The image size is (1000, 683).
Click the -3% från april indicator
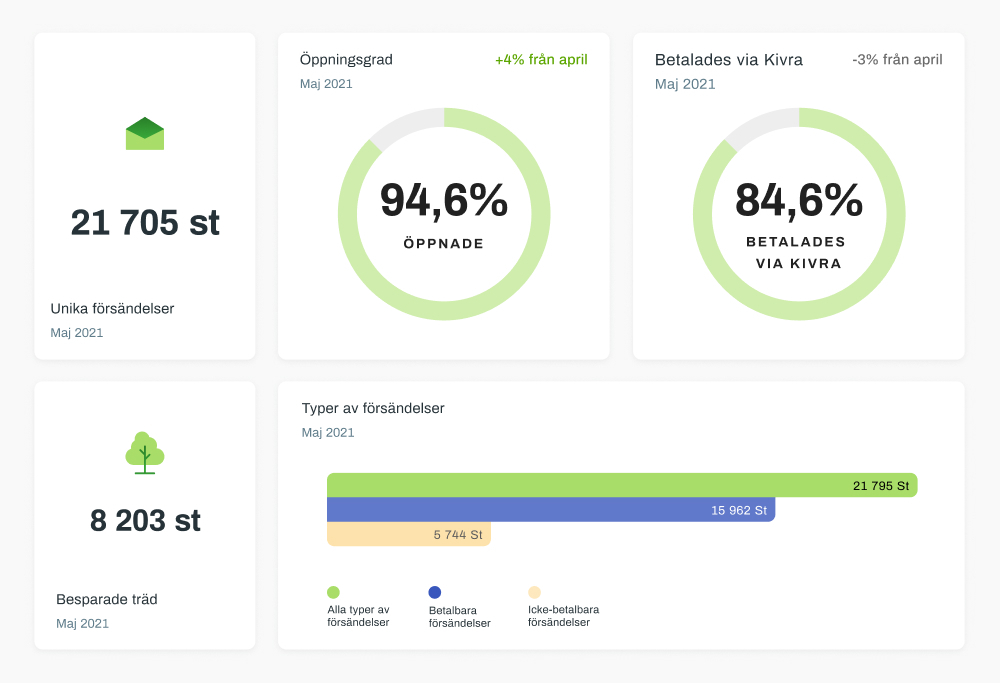896,60
